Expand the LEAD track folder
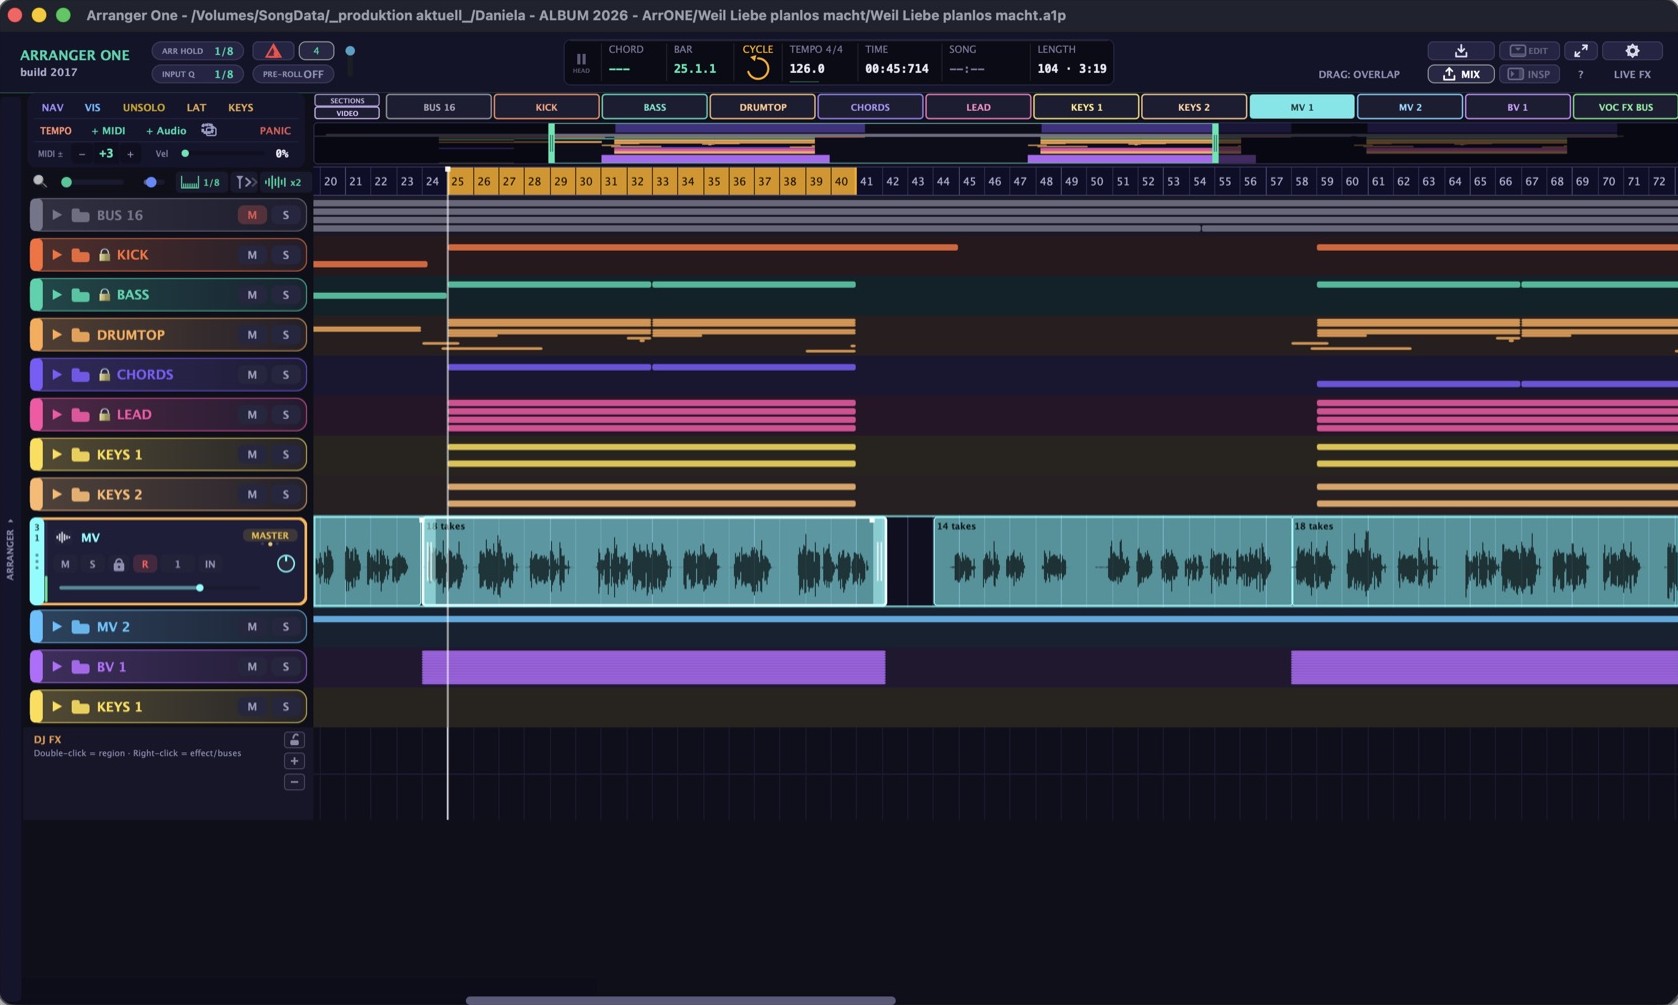This screenshot has width=1678, height=1005. [x=57, y=415]
